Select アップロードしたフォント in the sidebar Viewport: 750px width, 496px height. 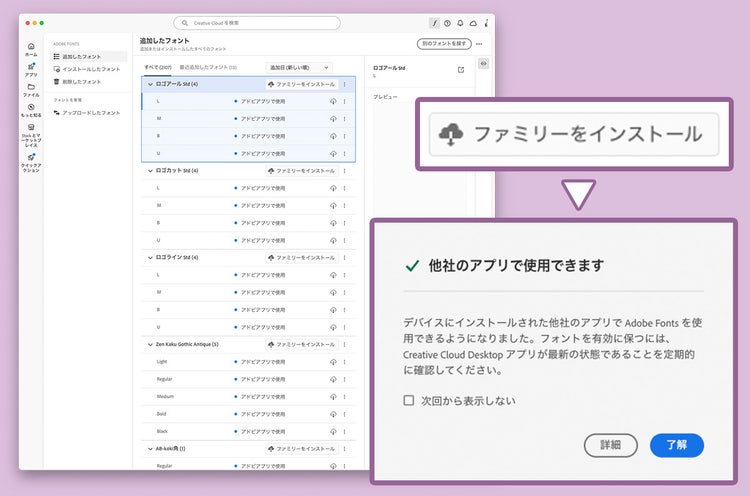pos(88,113)
